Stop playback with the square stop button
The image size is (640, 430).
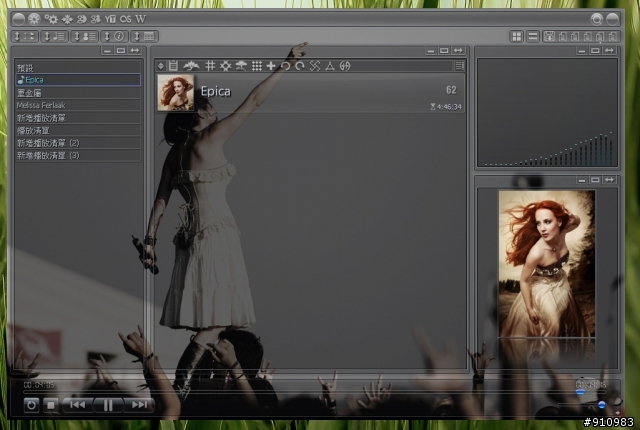coord(51,405)
